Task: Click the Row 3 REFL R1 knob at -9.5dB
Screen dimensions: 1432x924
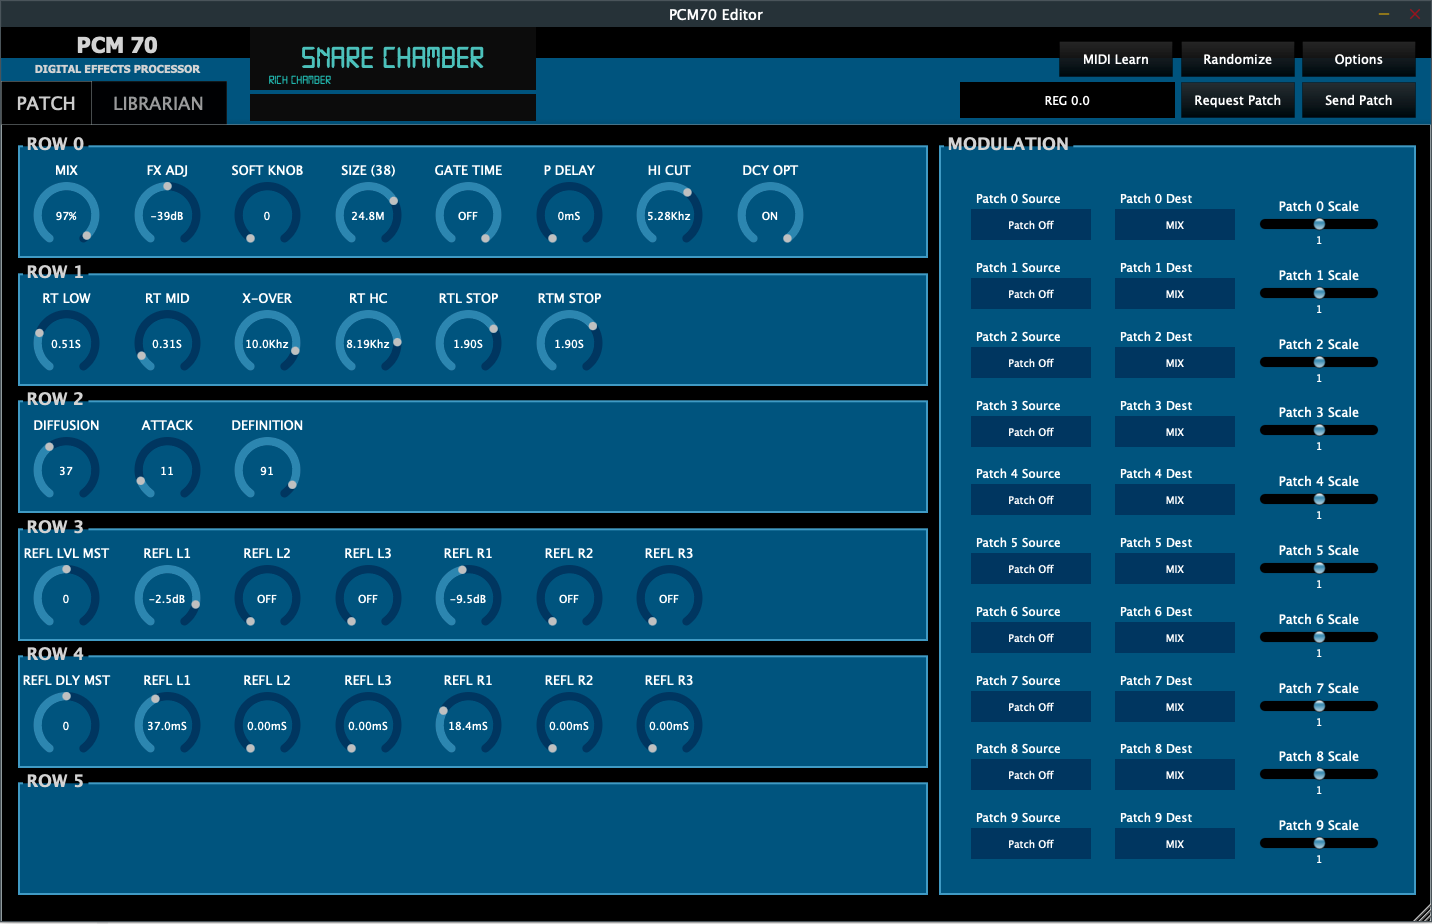Action: (468, 598)
